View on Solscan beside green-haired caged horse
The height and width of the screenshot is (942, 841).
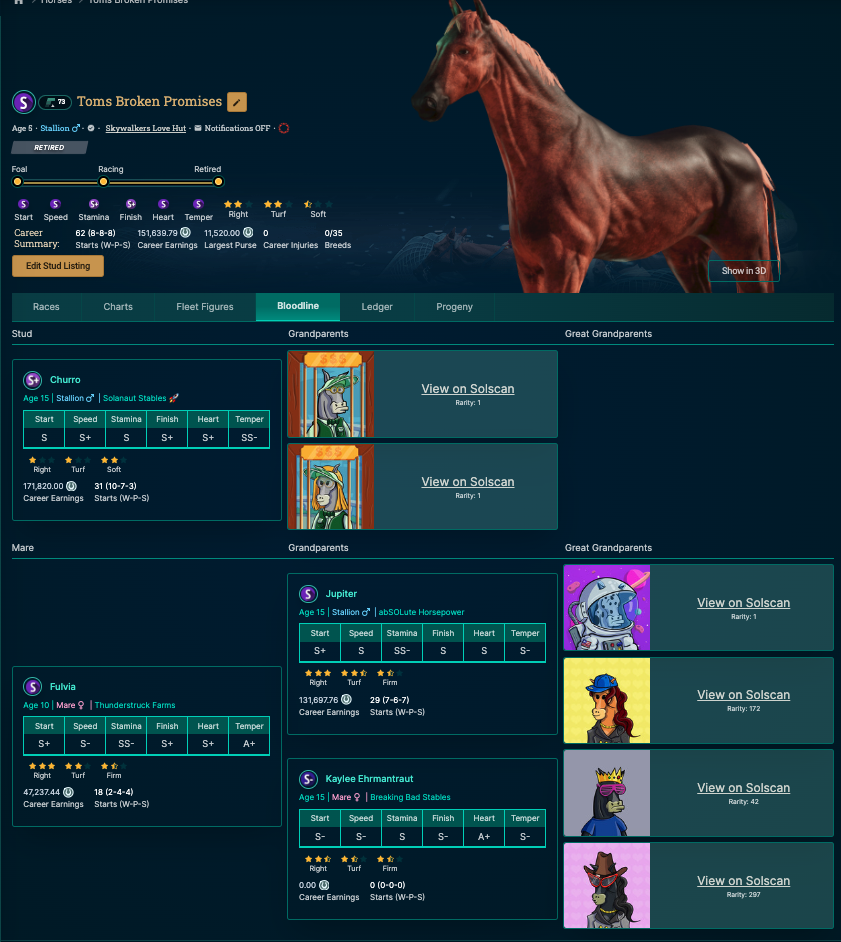pyautogui.click(x=468, y=389)
